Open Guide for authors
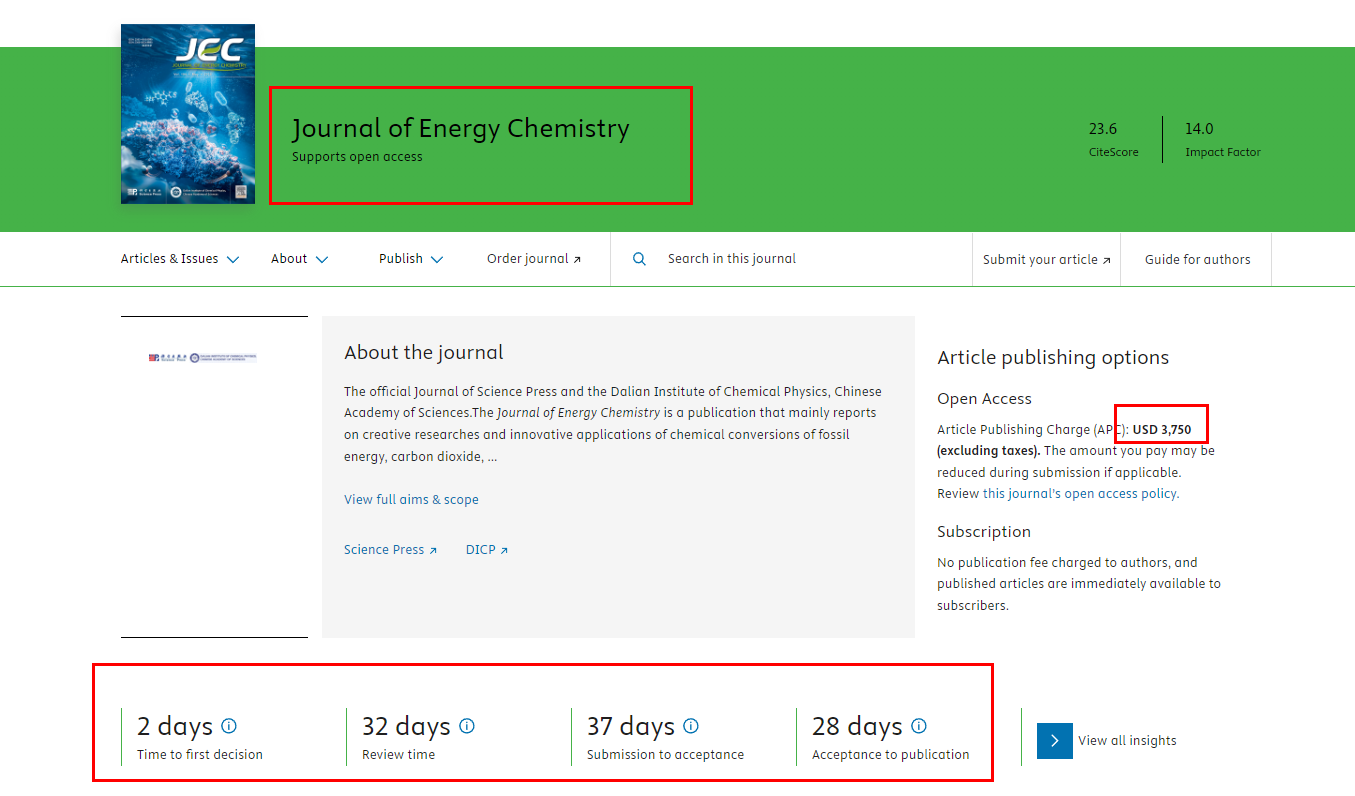Viewport: 1355px width, 796px height. click(1197, 260)
